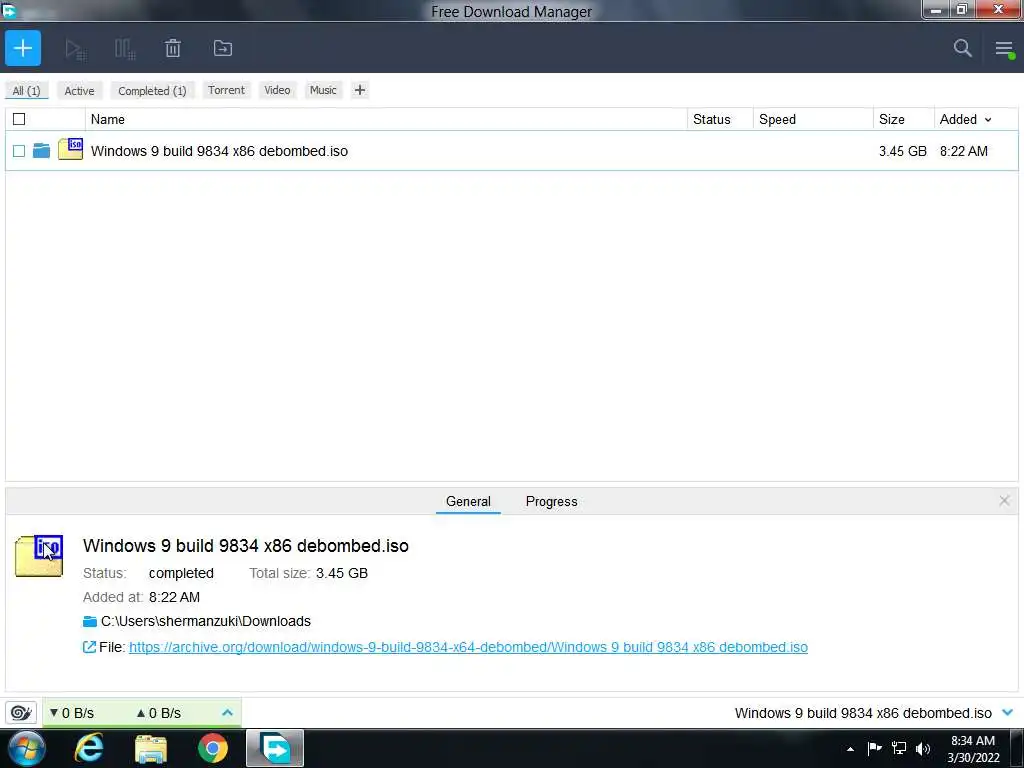Open search with the magnifier icon
This screenshot has width=1024, height=768.
click(x=962, y=48)
